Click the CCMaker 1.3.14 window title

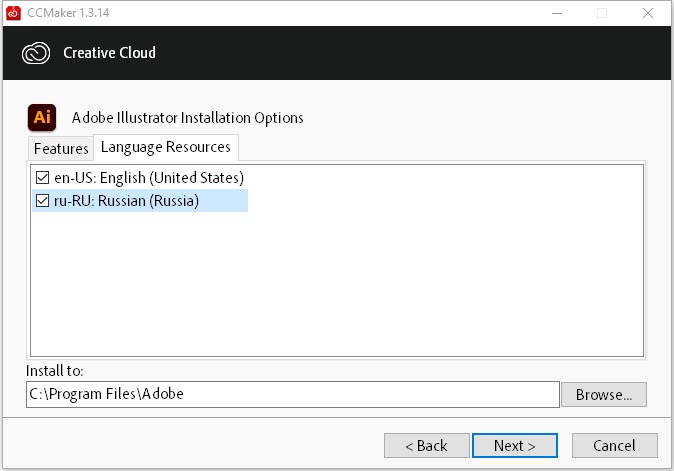coord(68,13)
